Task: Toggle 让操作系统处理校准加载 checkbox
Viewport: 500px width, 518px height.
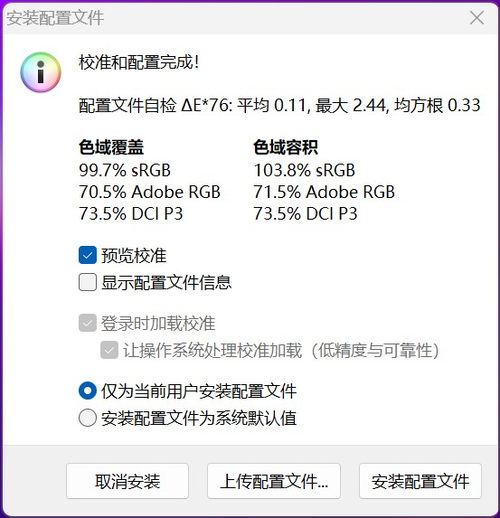Action: [x=109, y=350]
